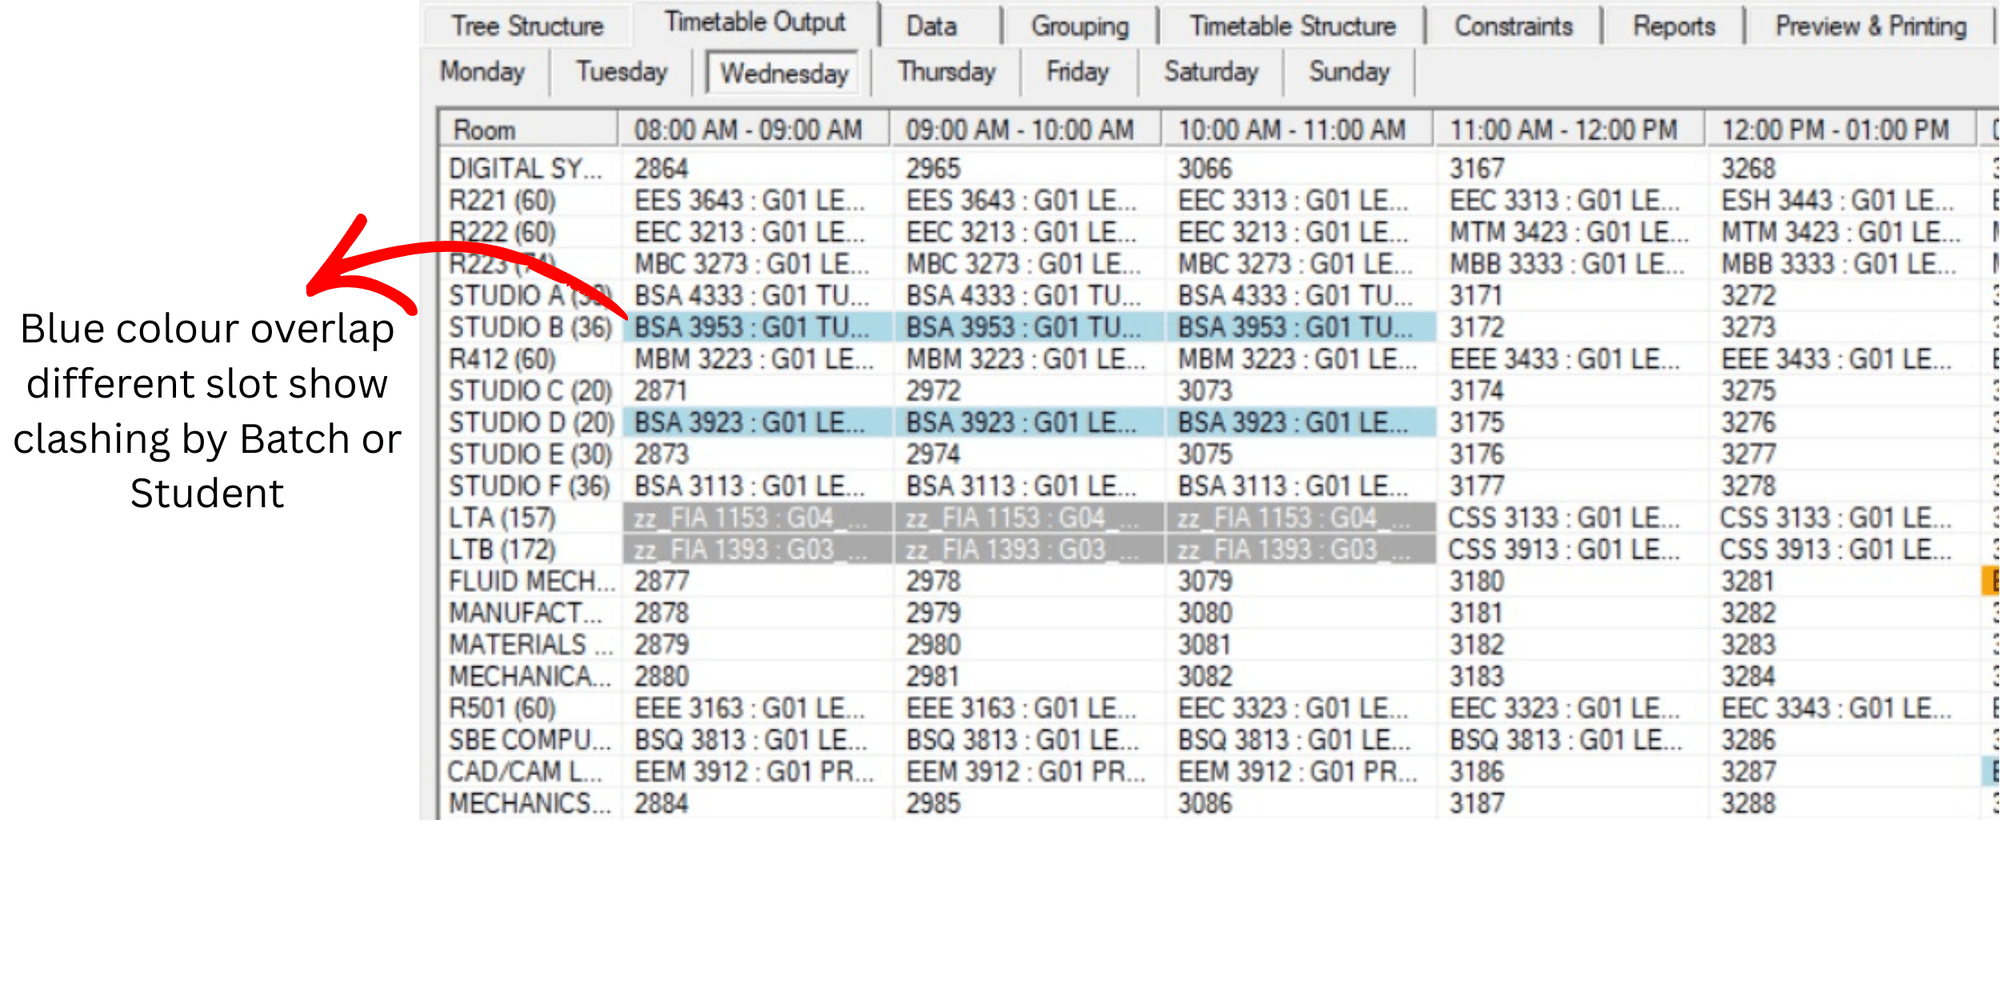Screen dimensions: 2000x1000
Task: Open the Constraints tab
Action: pyautogui.click(x=1513, y=26)
